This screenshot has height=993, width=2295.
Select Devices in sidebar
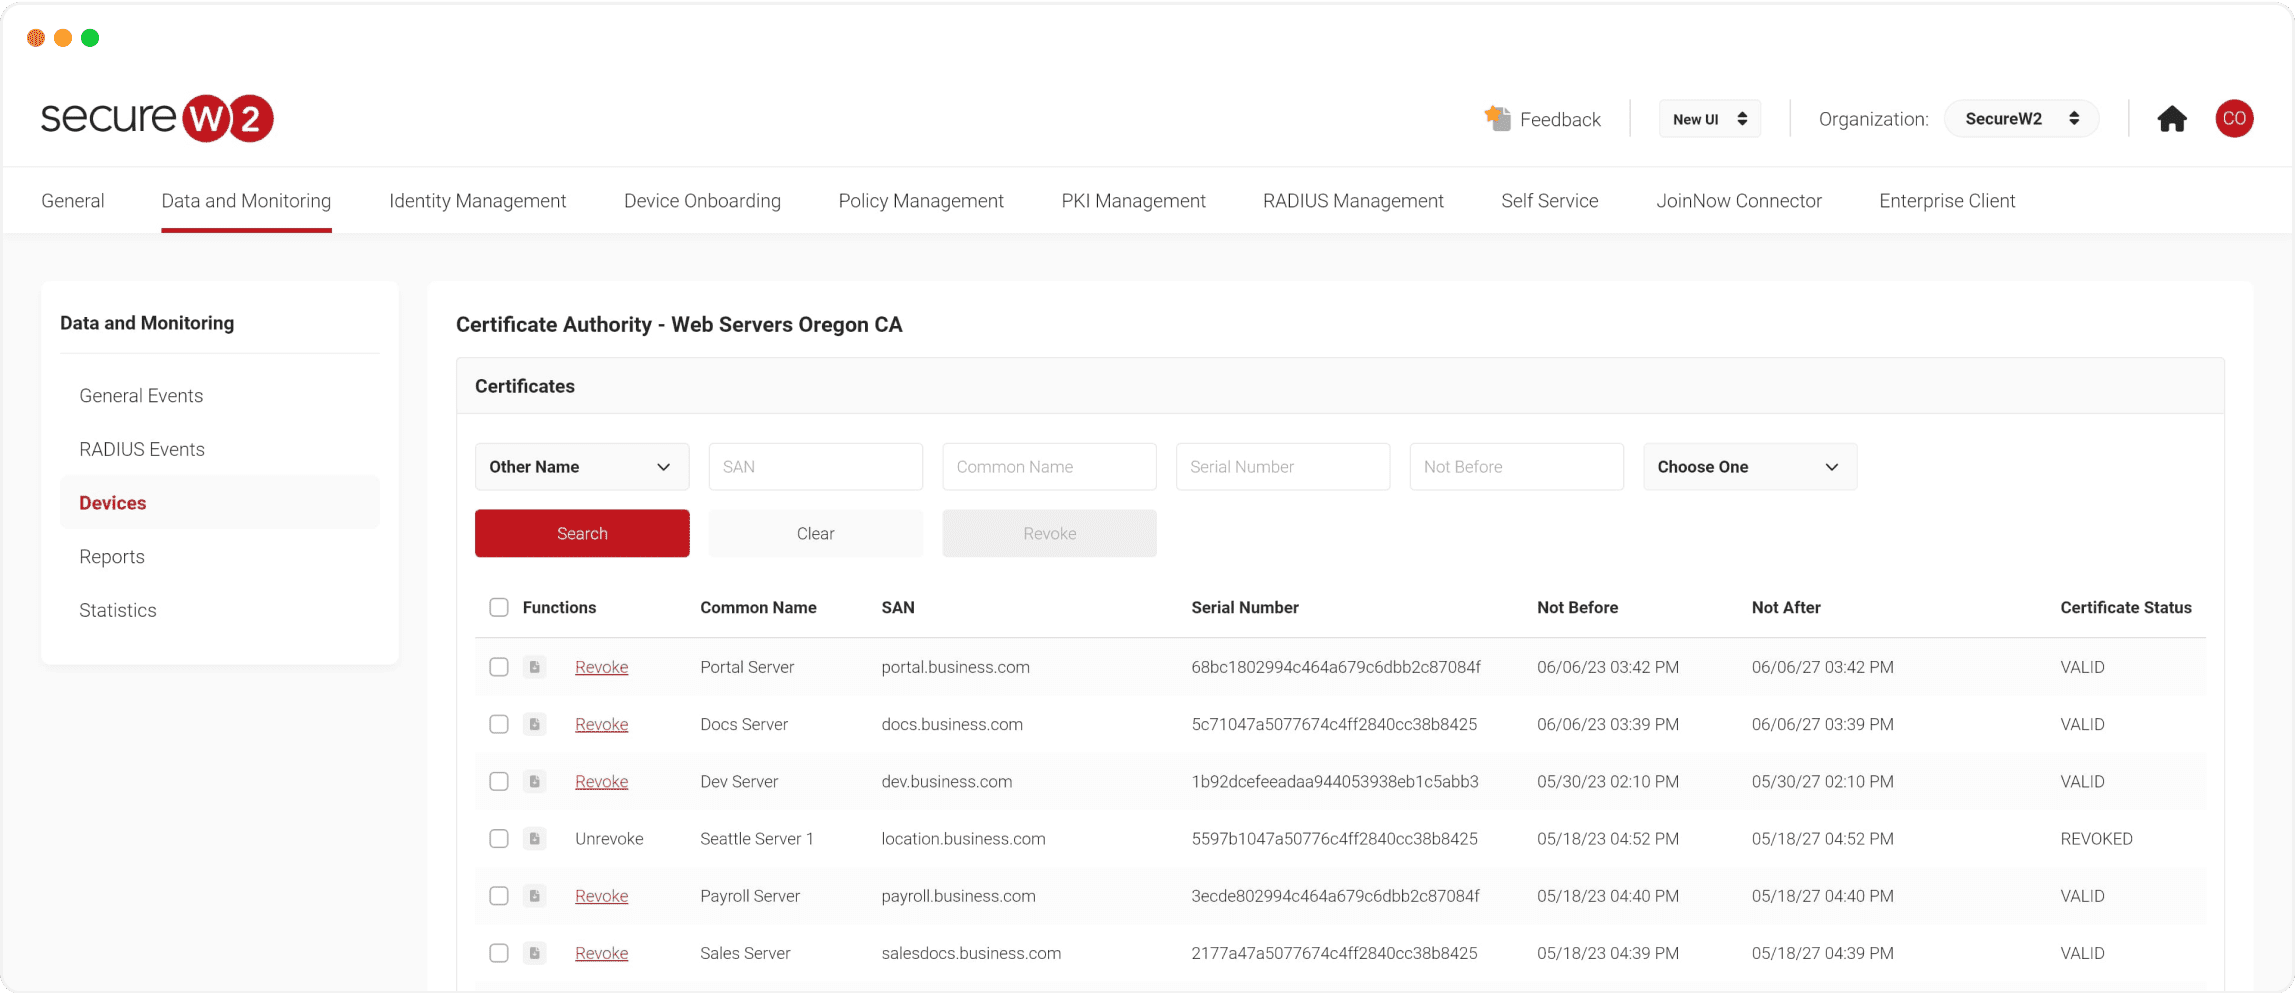click(x=220, y=503)
